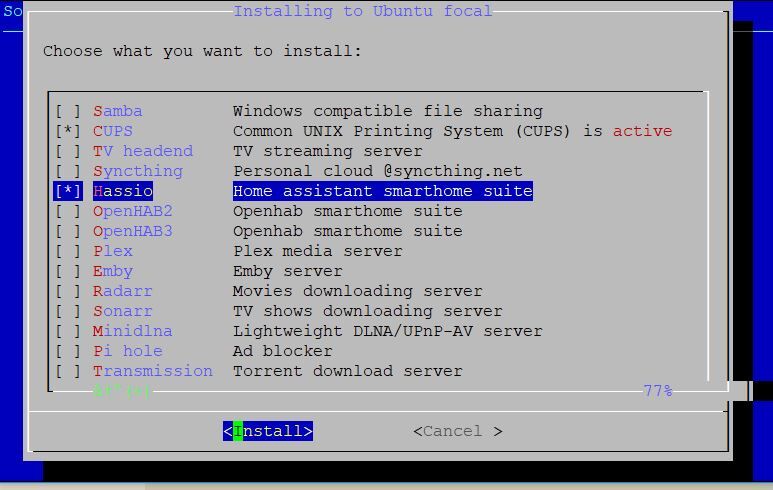Tick the OpenHAB2 checkbox

68,211
